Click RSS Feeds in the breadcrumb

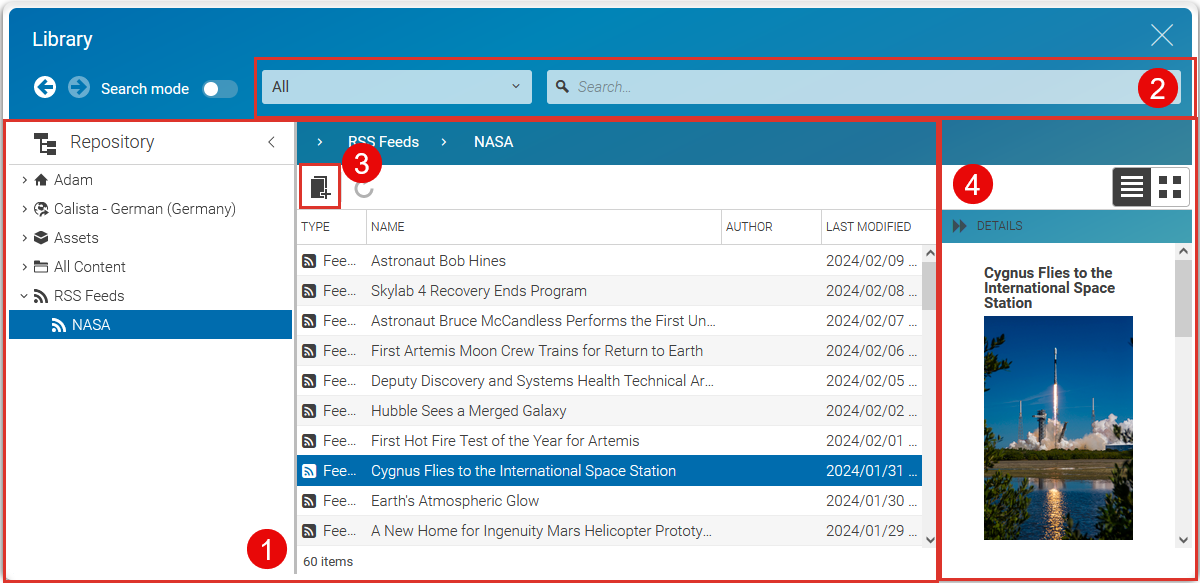click(384, 141)
